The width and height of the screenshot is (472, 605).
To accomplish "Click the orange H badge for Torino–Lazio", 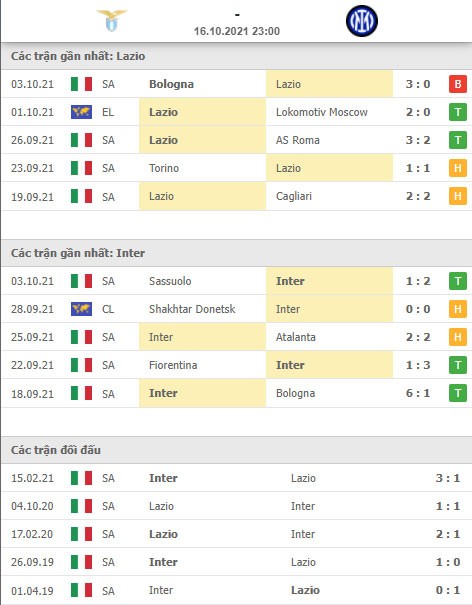I will (458, 168).
